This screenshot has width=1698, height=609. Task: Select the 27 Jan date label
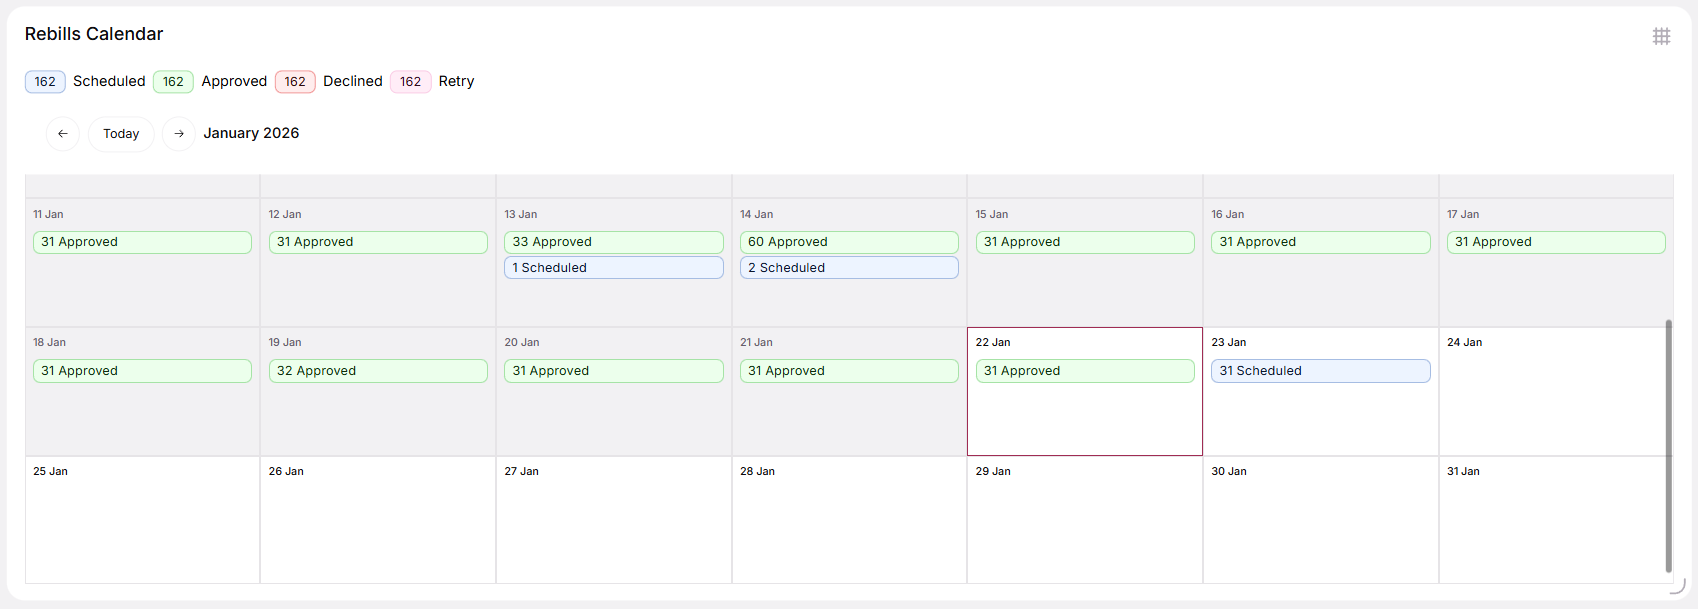point(521,471)
